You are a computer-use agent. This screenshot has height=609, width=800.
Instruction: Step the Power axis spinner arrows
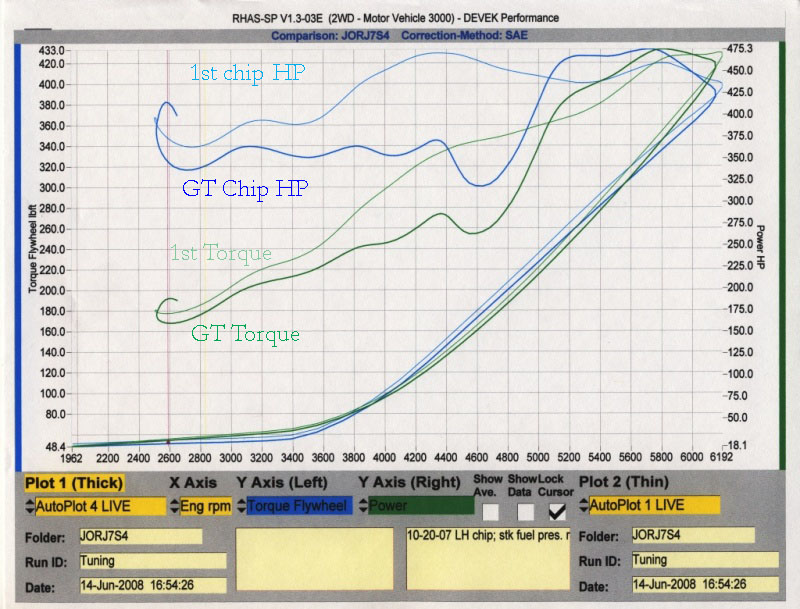pyautogui.click(x=363, y=505)
